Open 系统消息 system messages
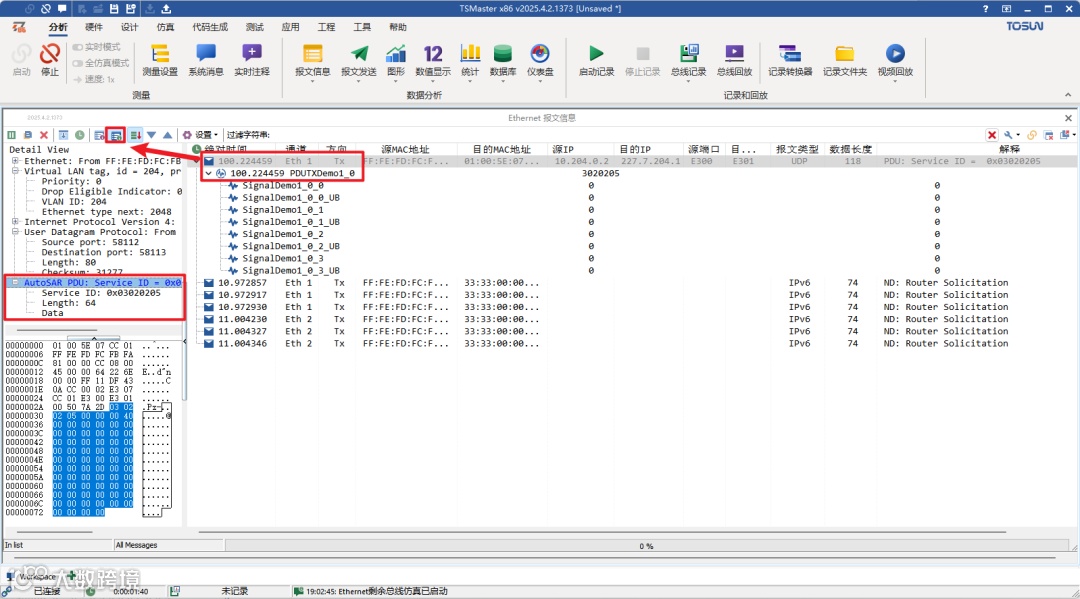This screenshot has height=599, width=1080. [x=206, y=59]
